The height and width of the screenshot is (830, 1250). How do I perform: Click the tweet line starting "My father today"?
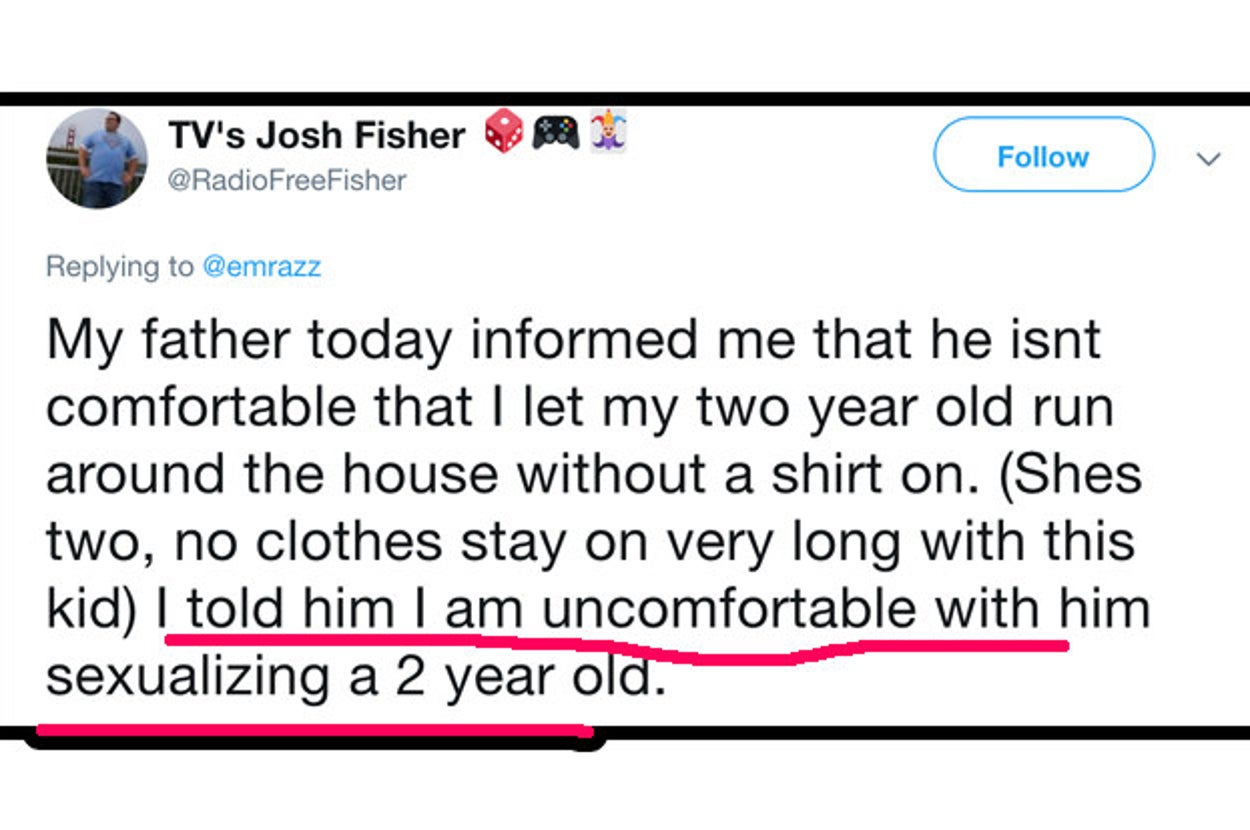click(x=250, y=341)
